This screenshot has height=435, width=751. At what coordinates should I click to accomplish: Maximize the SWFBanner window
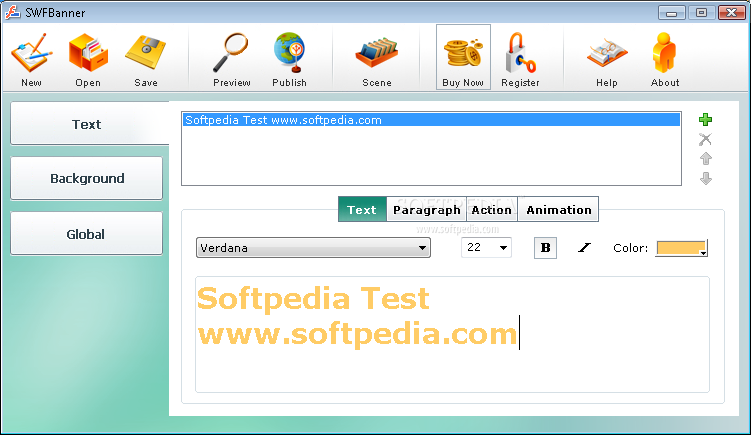coord(701,12)
